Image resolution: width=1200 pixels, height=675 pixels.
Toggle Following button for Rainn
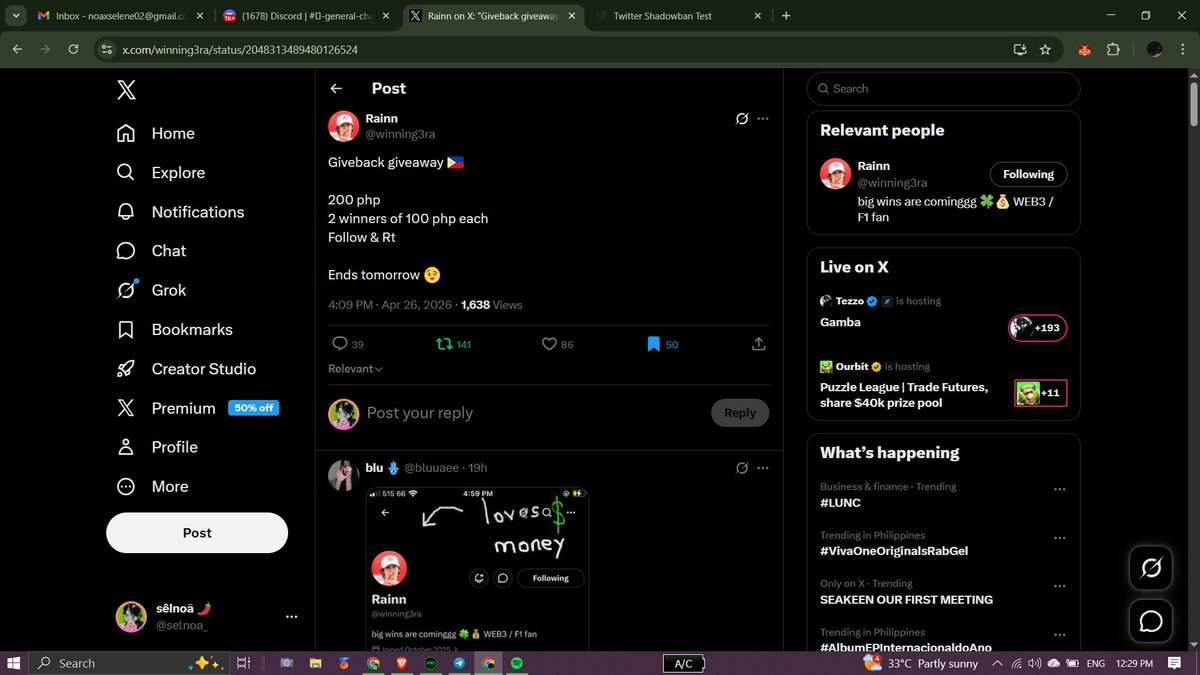(1029, 174)
